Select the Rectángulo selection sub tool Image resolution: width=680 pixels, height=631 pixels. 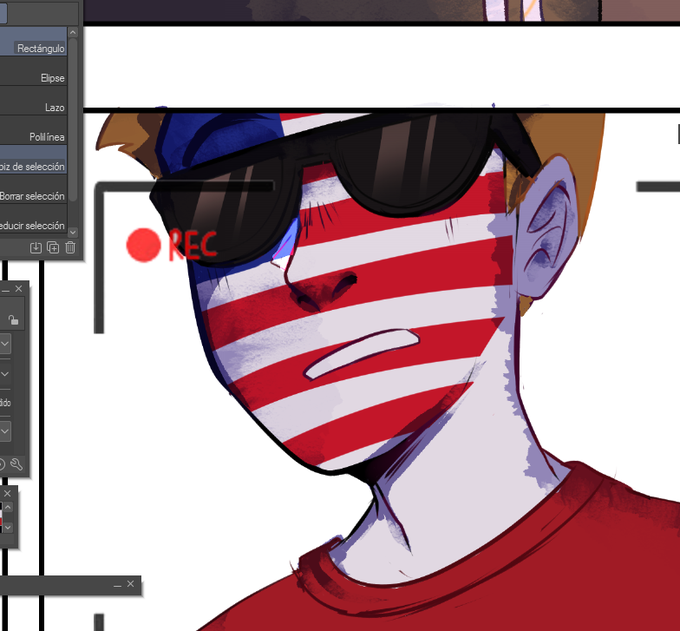tap(33, 41)
